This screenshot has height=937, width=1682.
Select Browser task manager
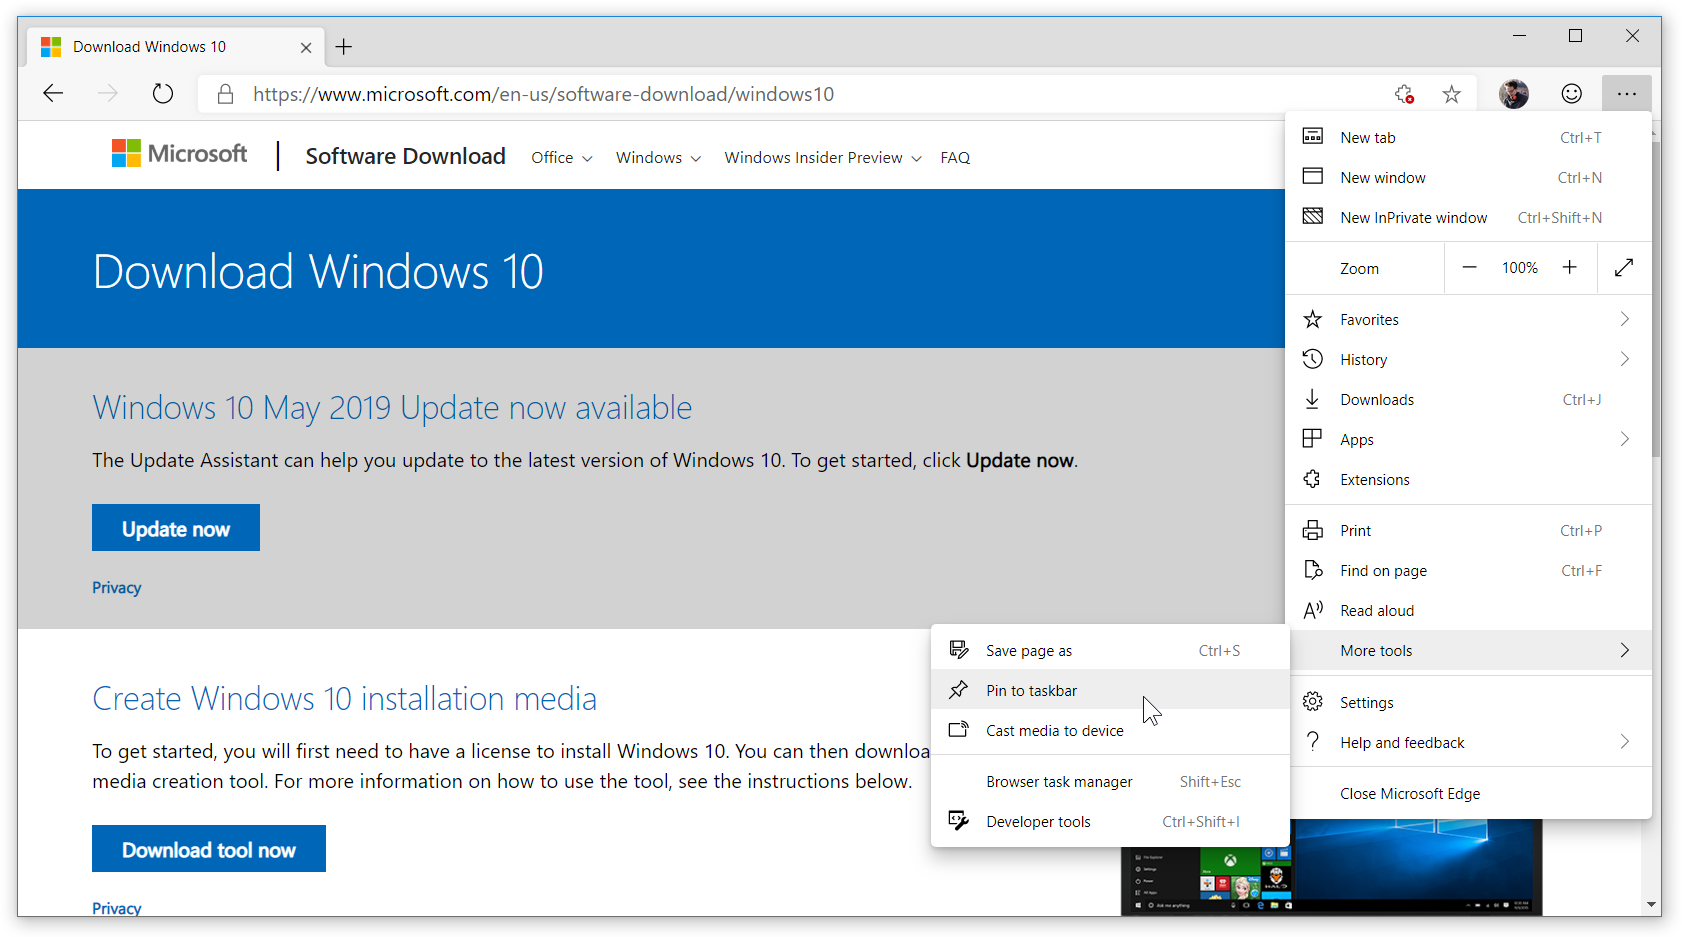click(1110, 781)
